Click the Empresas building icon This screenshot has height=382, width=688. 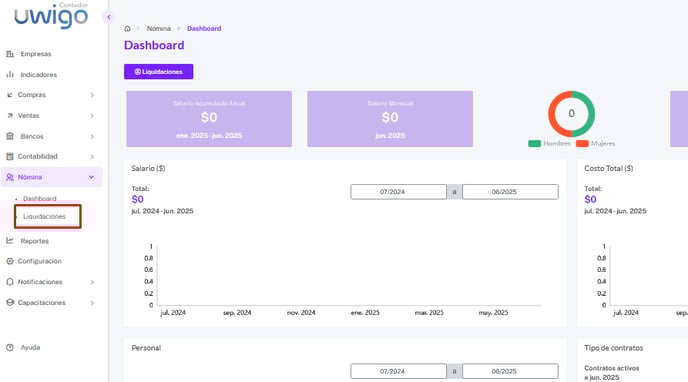pyautogui.click(x=10, y=54)
